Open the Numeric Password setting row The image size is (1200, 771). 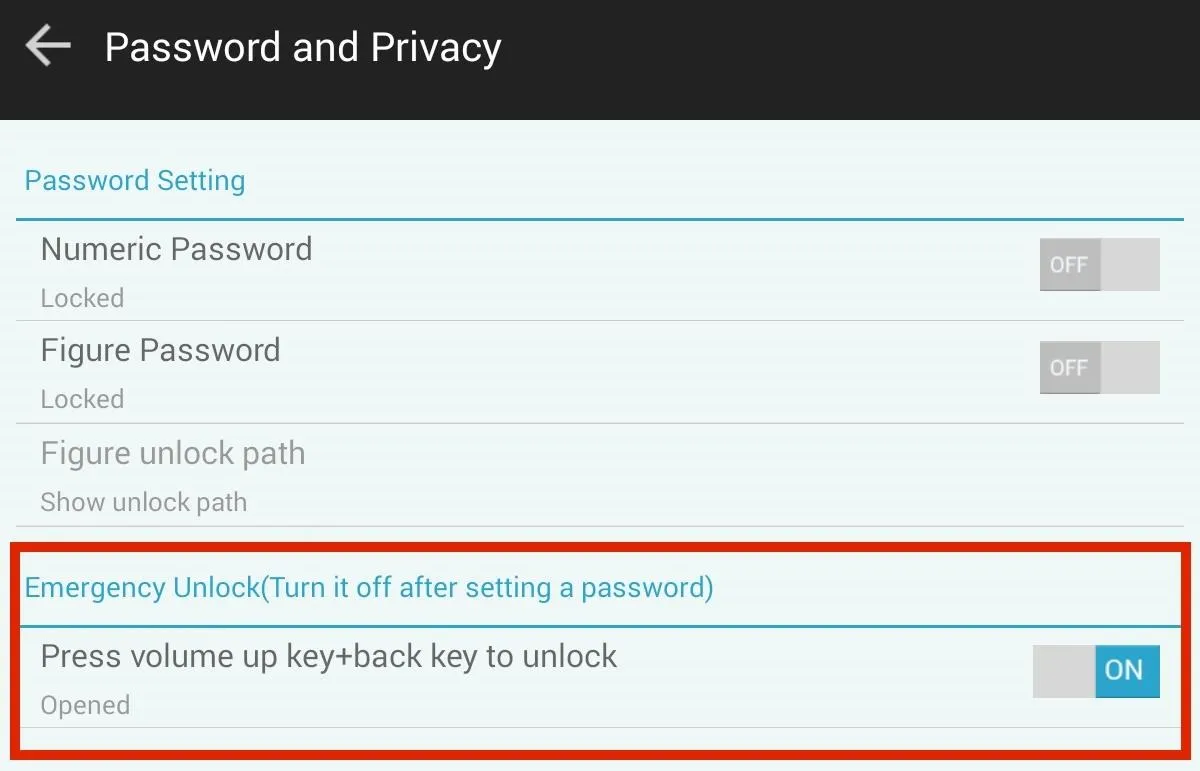[600, 271]
